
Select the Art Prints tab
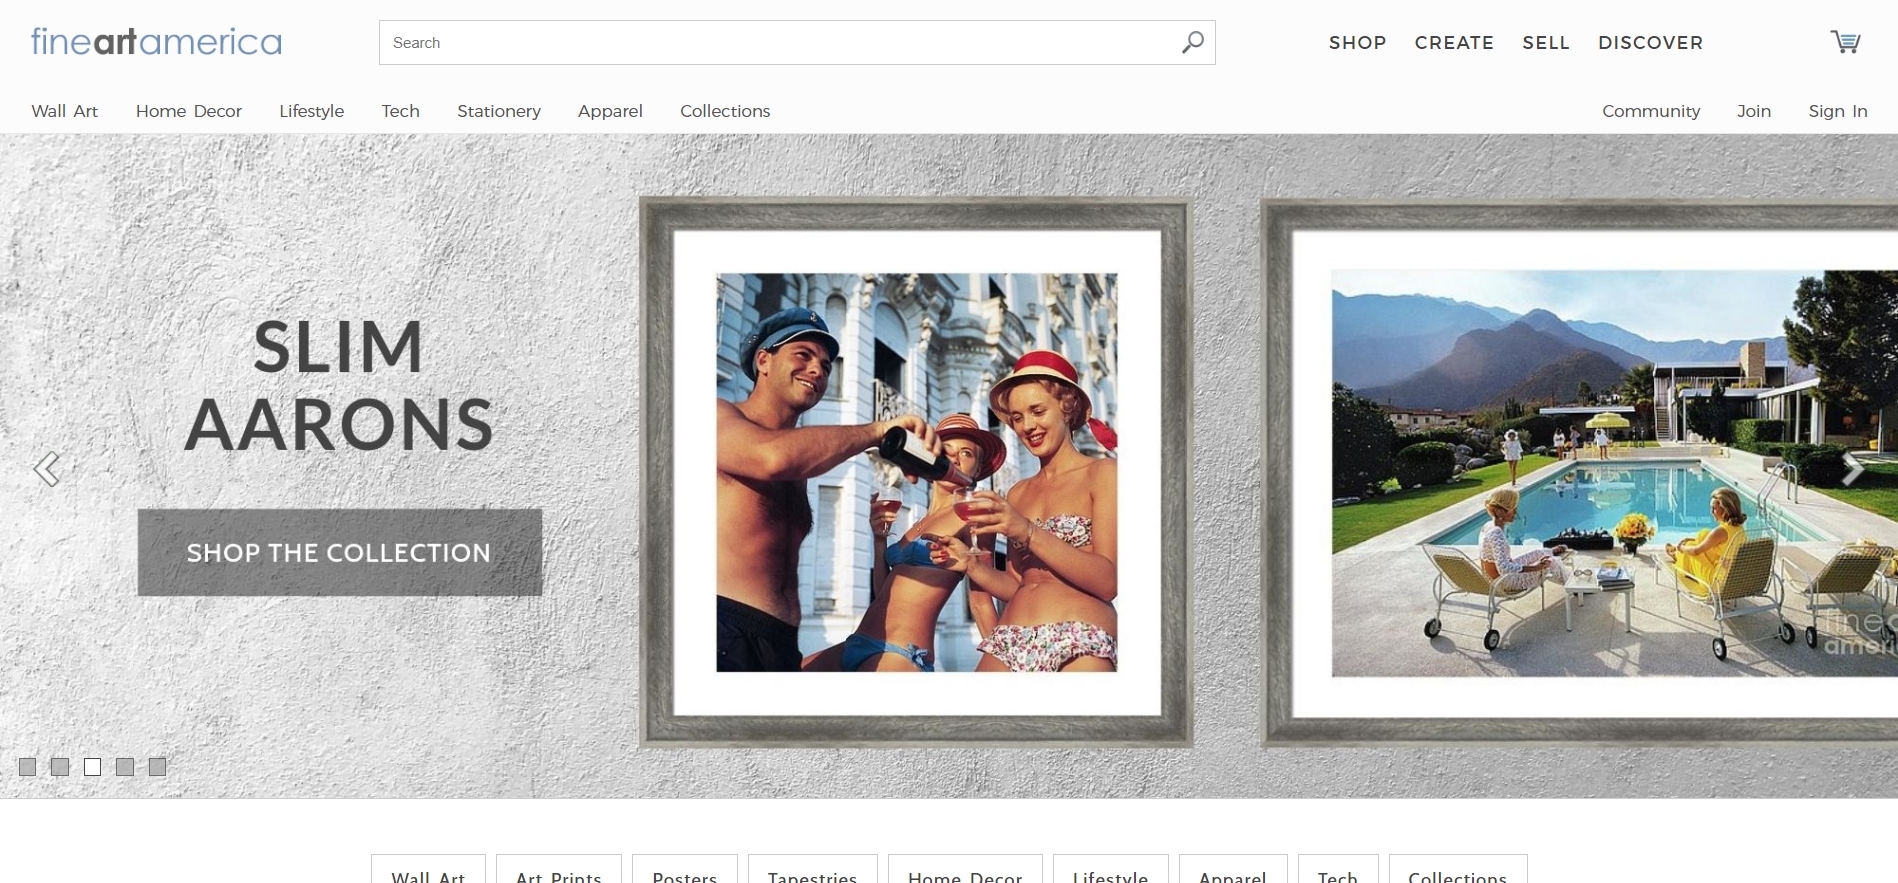click(x=559, y=870)
